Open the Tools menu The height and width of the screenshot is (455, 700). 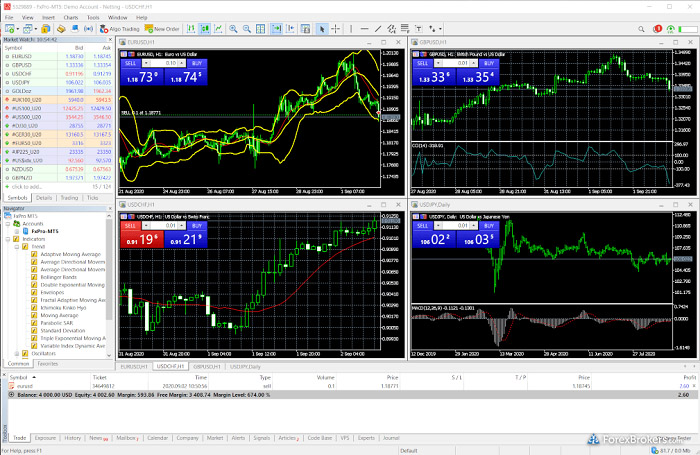click(x=93, y=17)
